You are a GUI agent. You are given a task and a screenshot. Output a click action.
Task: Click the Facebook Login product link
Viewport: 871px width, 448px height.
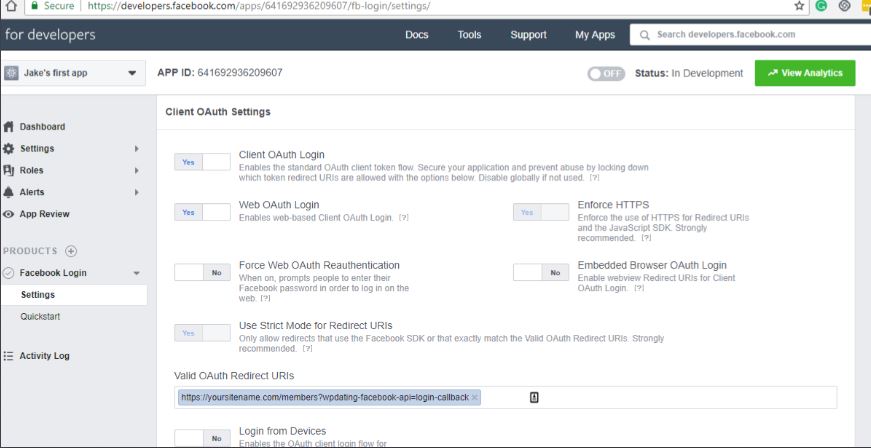click(53, 273)
